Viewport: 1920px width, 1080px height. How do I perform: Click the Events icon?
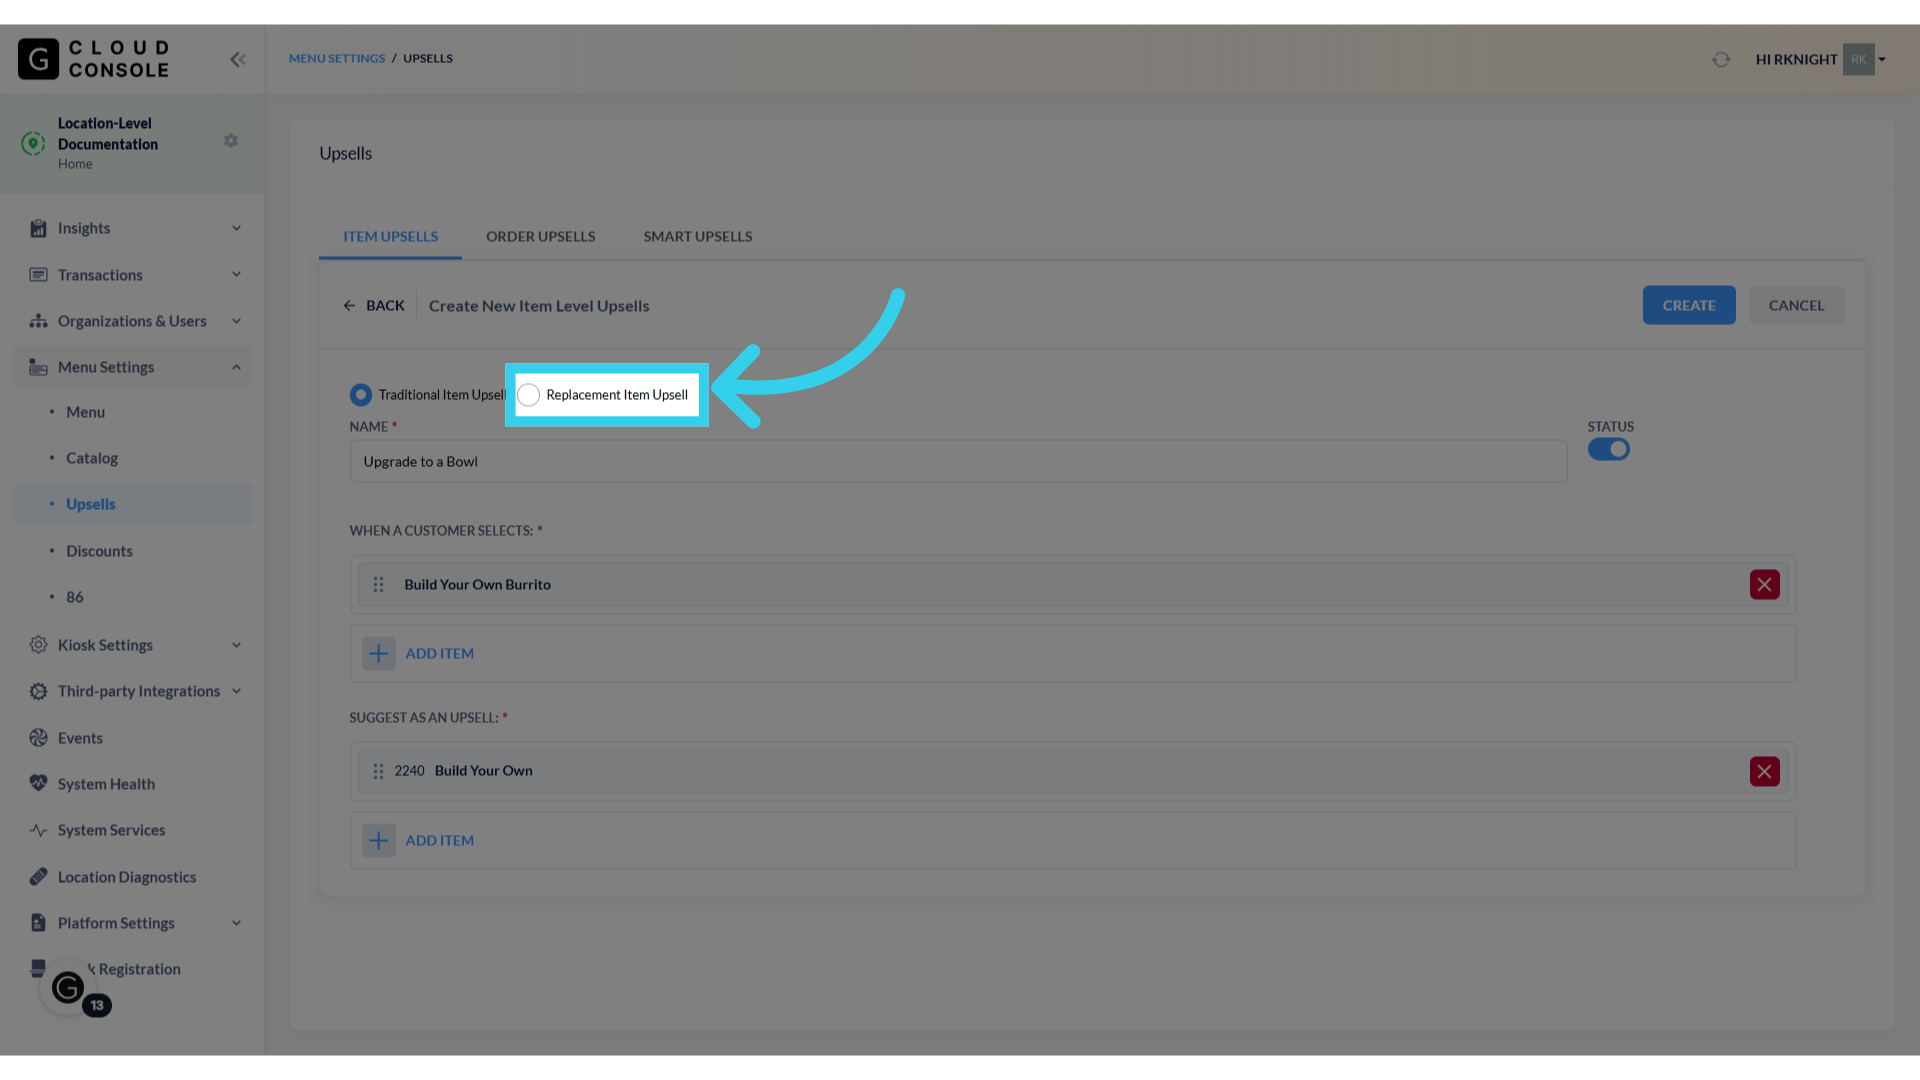coord(38,738)
